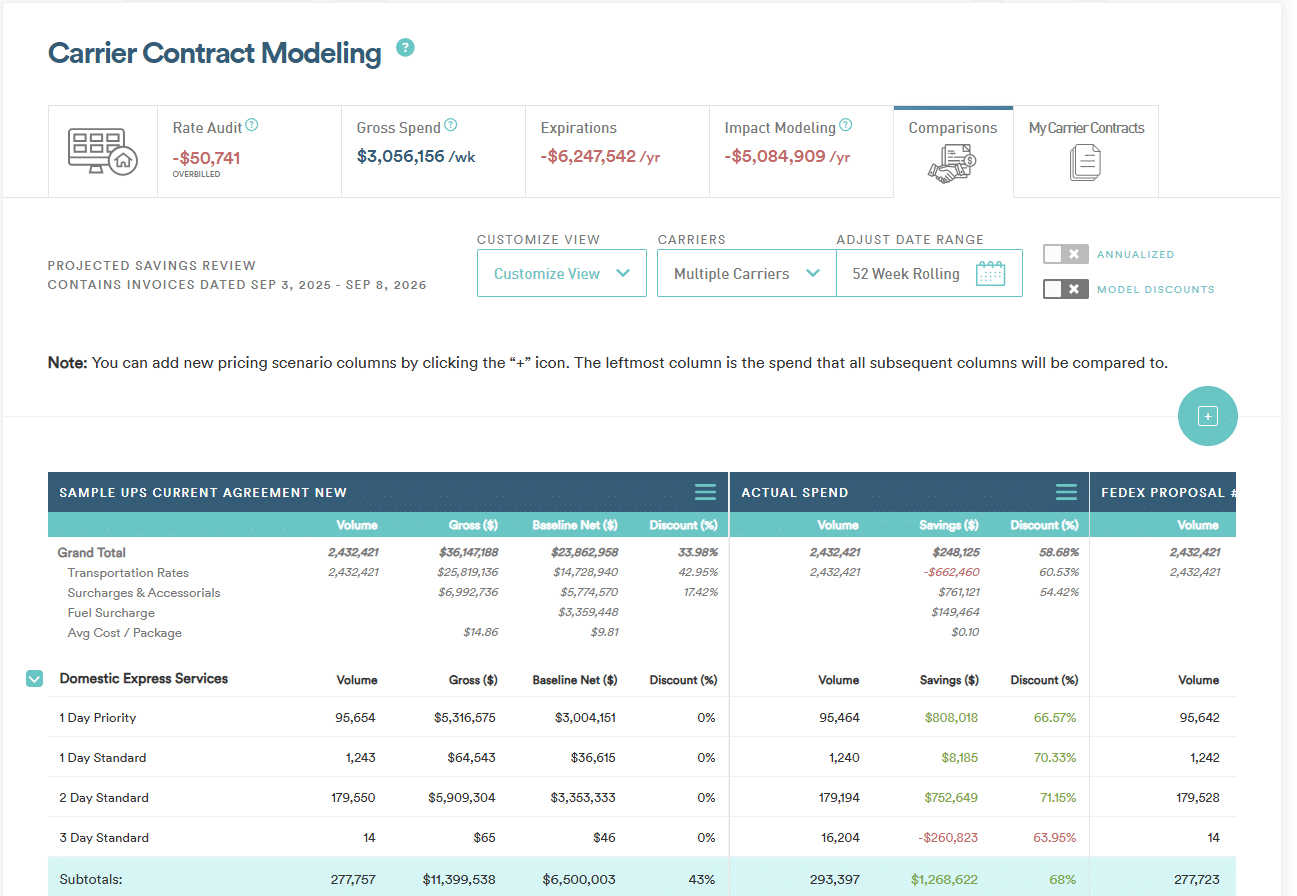Click the Sample UPS Current Agreement New header
1297x896 pixels.
point(203,492)
